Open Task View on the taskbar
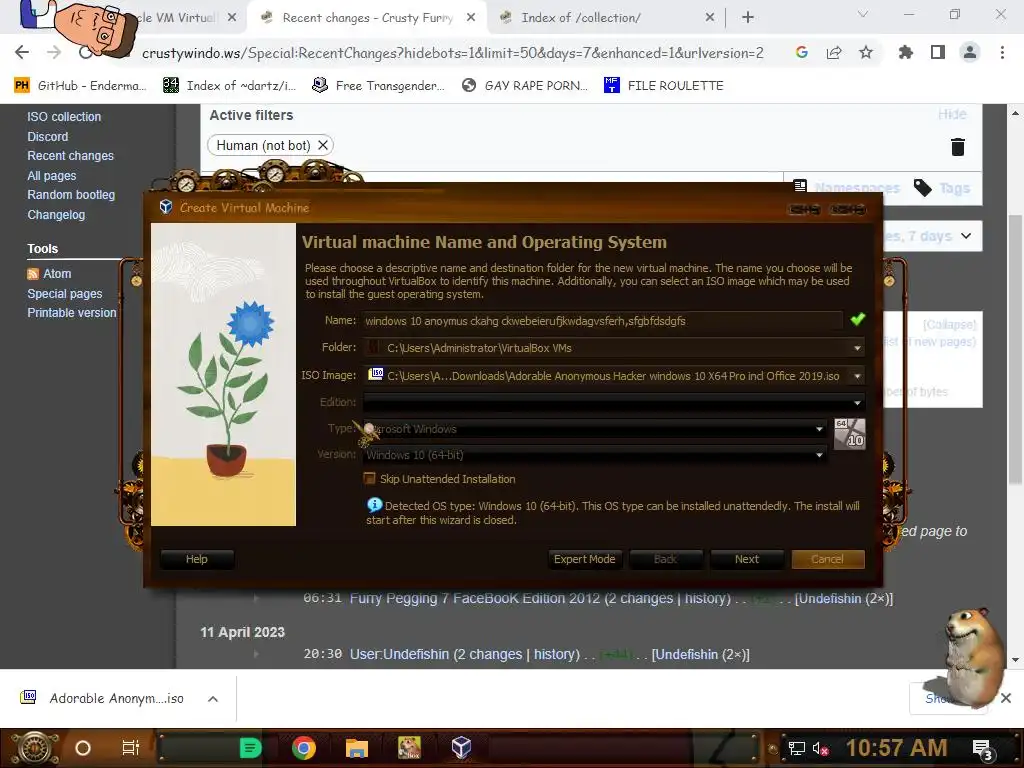This screenshot has height=768, width=1024. point(131,748)
